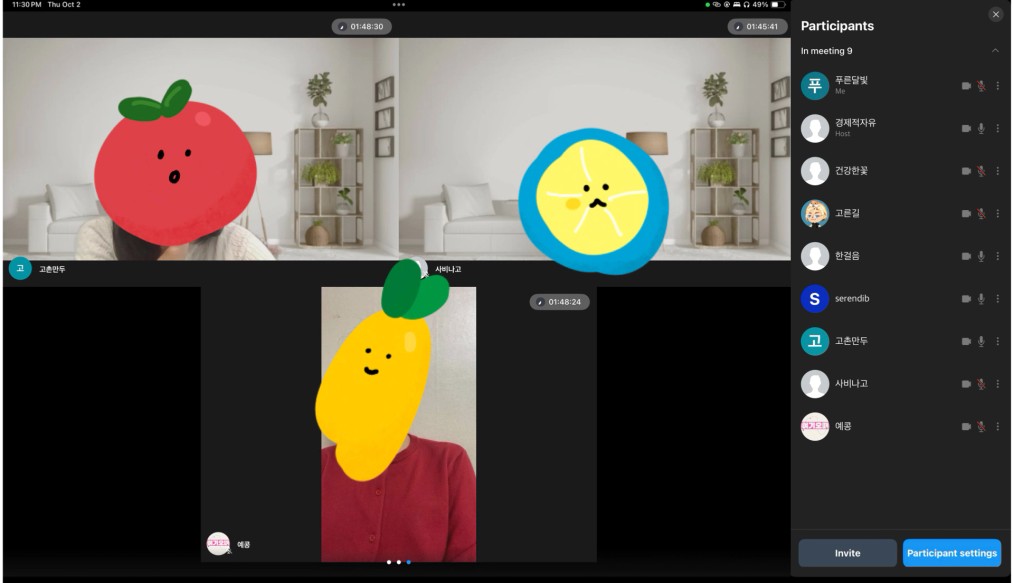Screen dimensions: 1013x583
Task: Click the camera icon for 건강한꽃
Action: tap(966, 171)
